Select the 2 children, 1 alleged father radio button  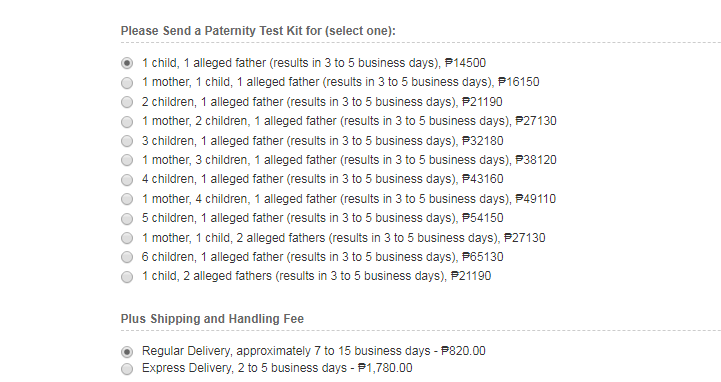pos(127,102)
